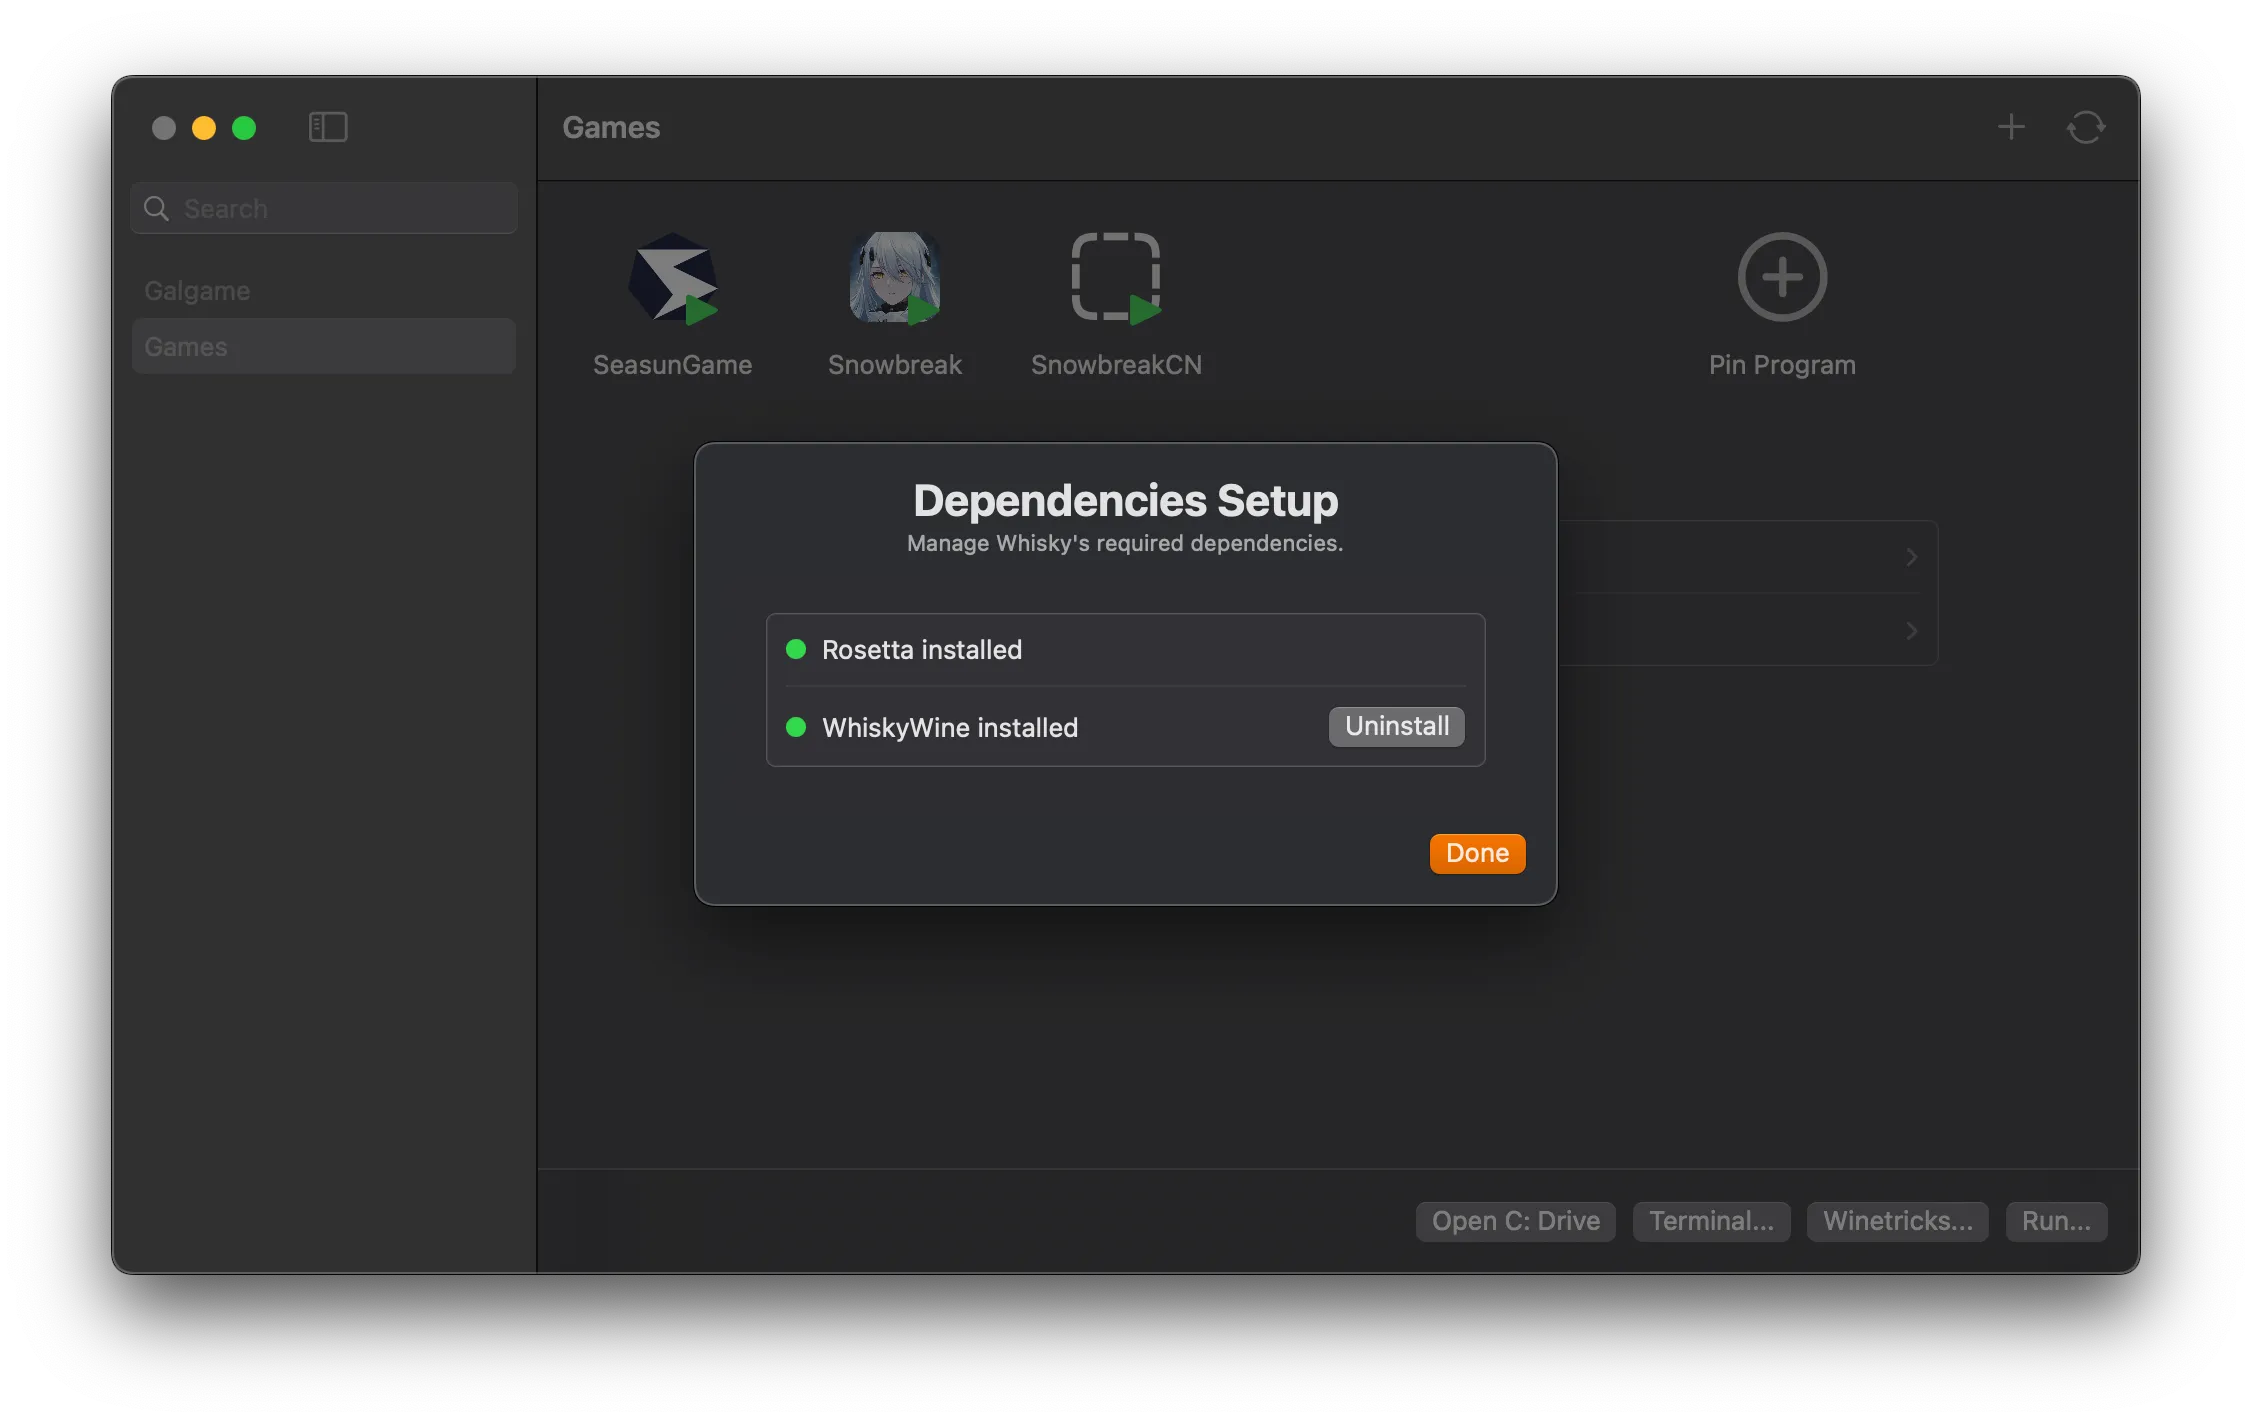Click the green WhiskyWine status indicator
The height and width of the screenshot is (1422, 2252).
[x=796, y=727]
